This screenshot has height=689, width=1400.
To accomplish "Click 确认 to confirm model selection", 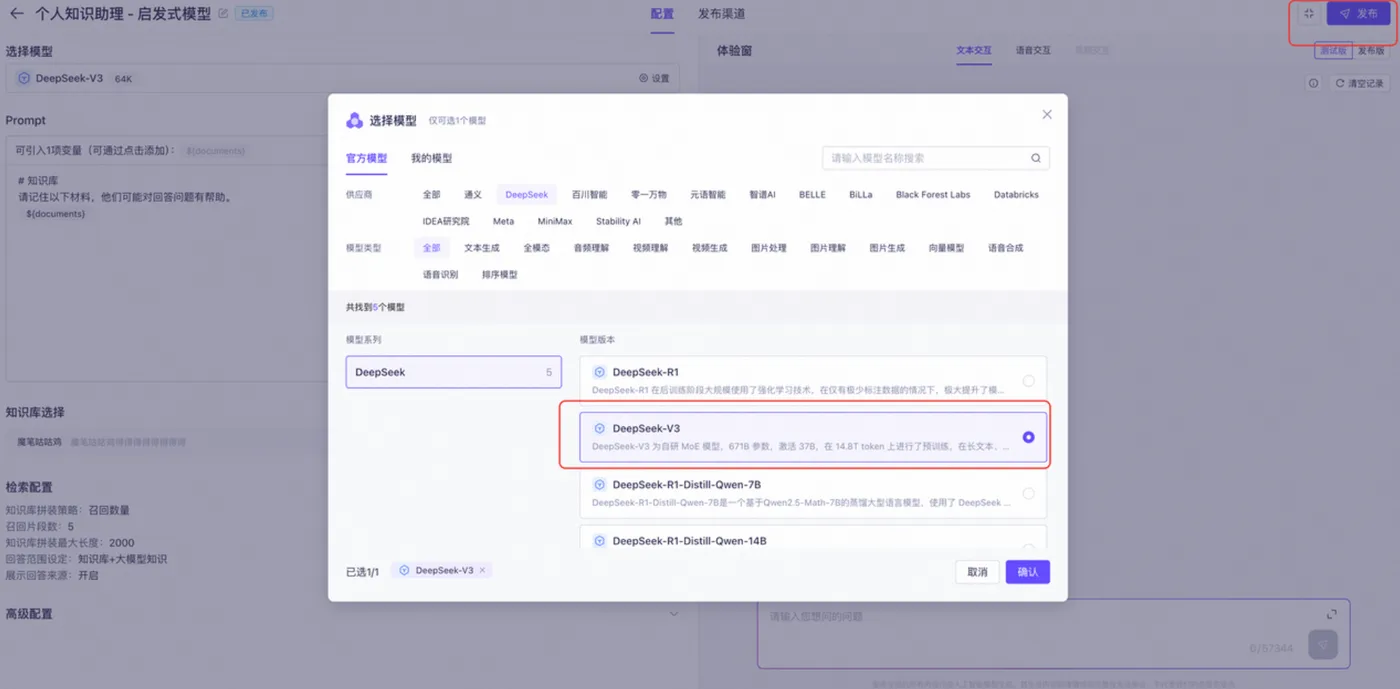I will (x=1028, y=572).
